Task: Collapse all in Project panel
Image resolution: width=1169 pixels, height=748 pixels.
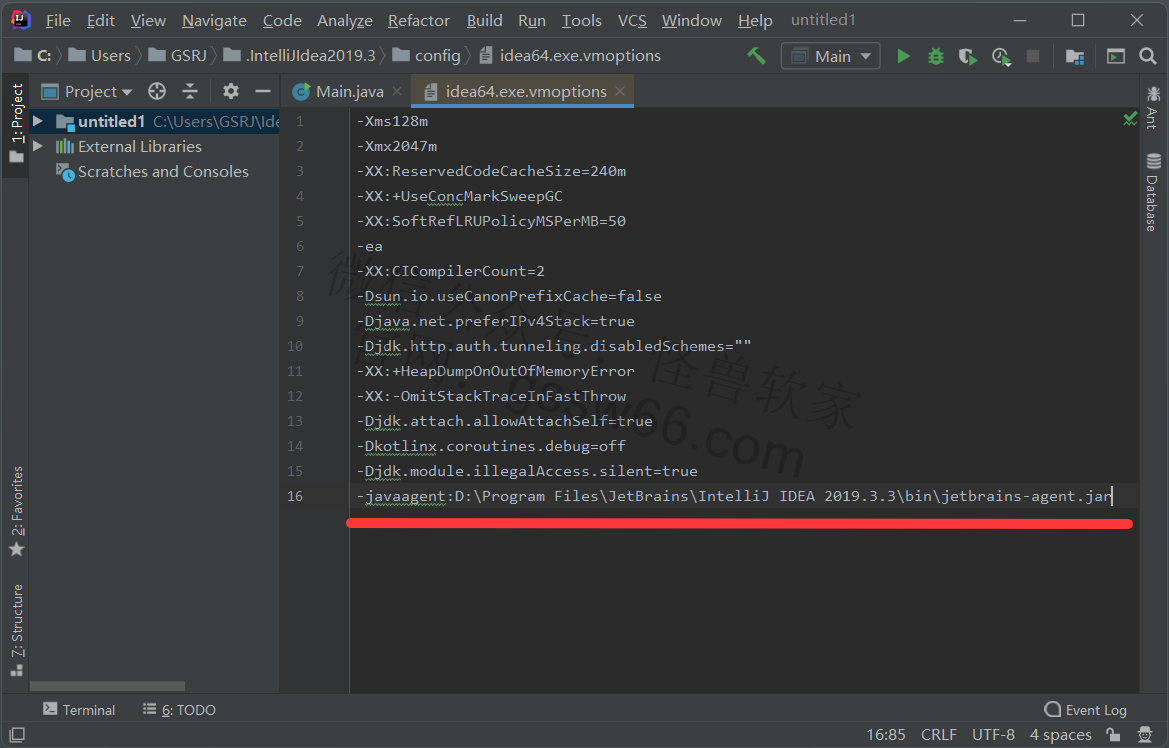Action: (190, 91)
